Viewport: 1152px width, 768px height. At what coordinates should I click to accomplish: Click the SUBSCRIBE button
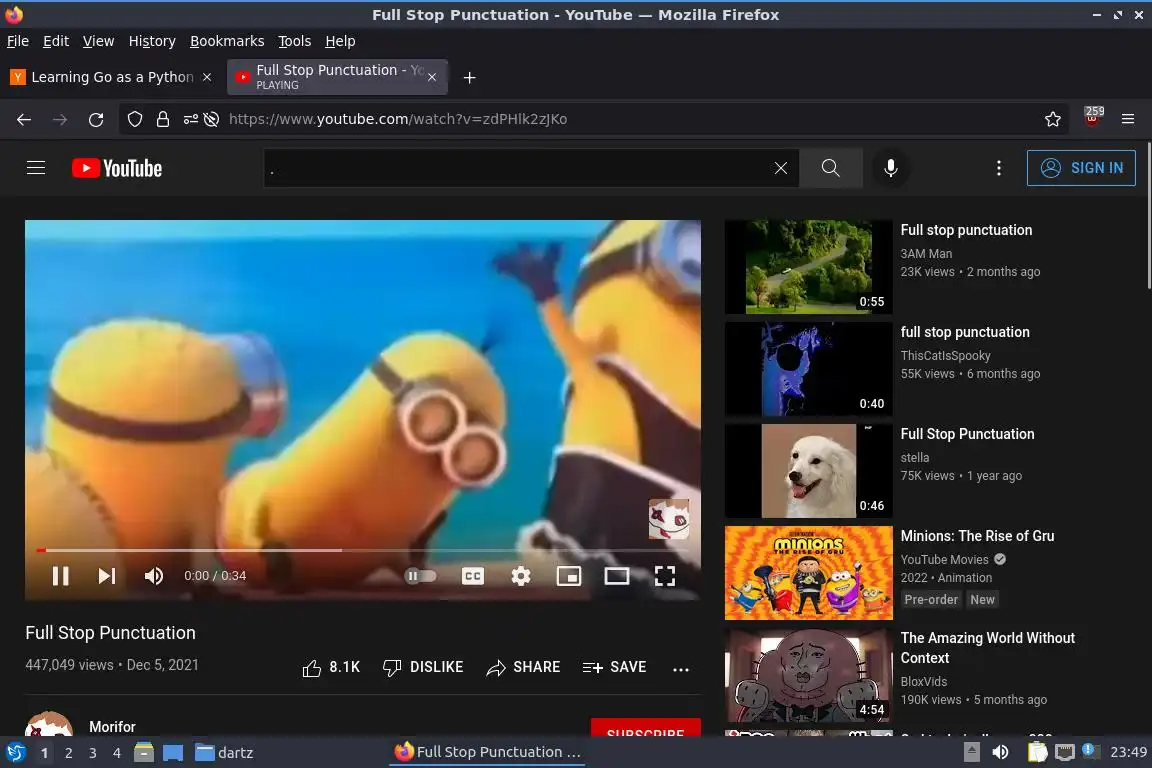click(646, 728)
